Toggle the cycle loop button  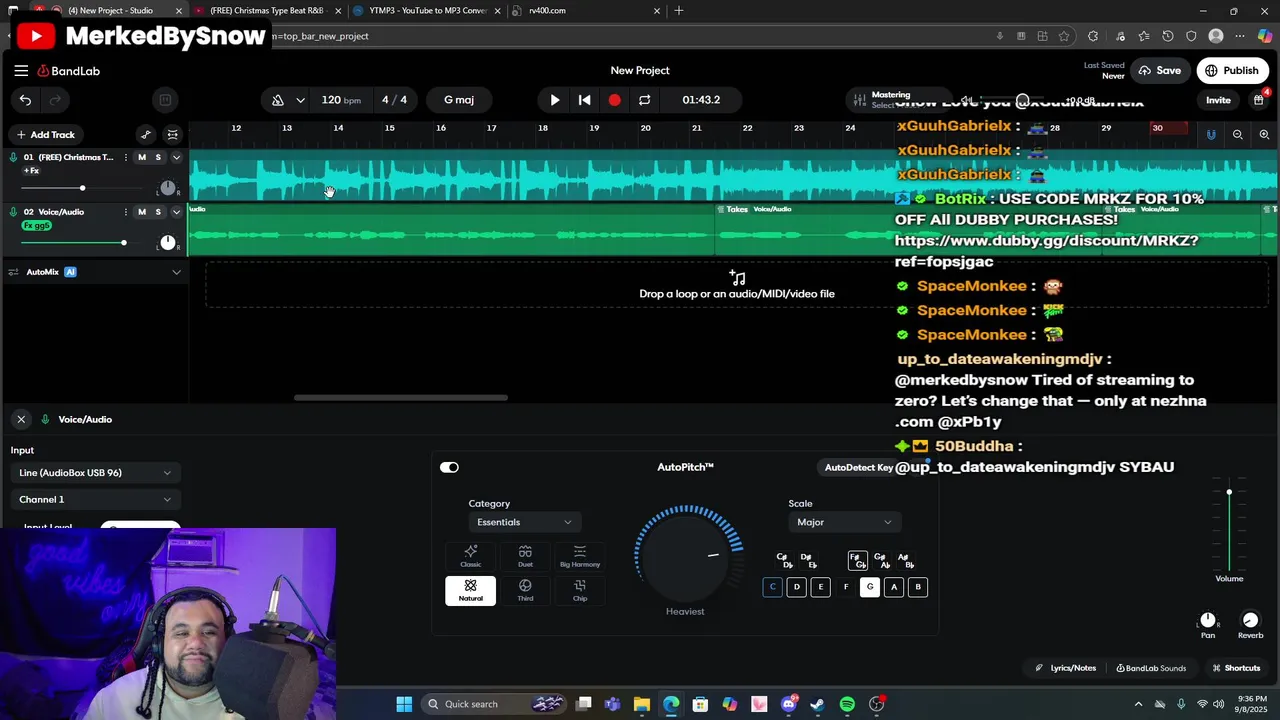644,100
